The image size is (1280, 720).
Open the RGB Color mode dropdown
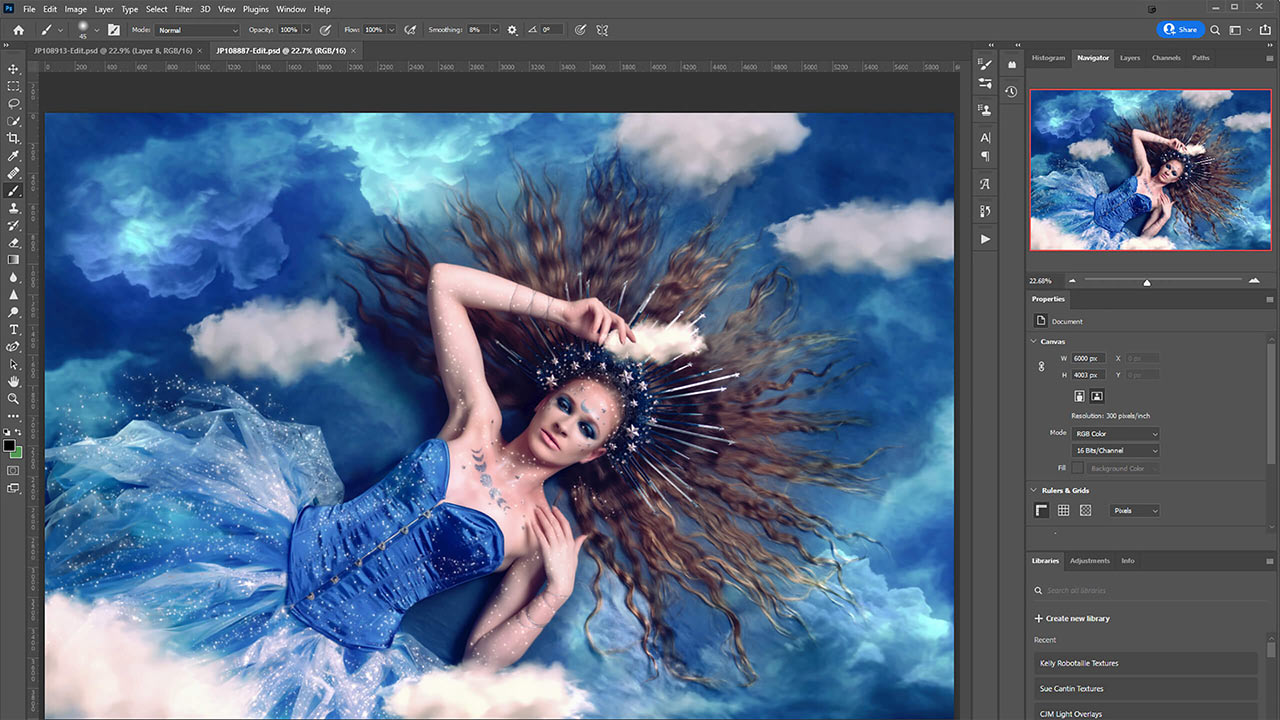coord(1116,434)
